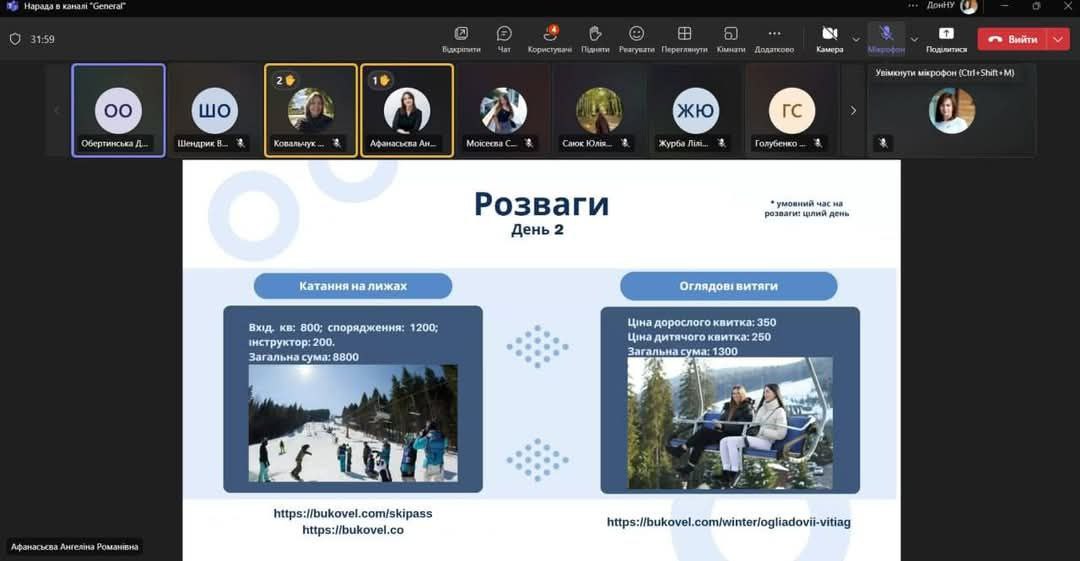Open the https://bukovel.co link

(x=353, y=530)
